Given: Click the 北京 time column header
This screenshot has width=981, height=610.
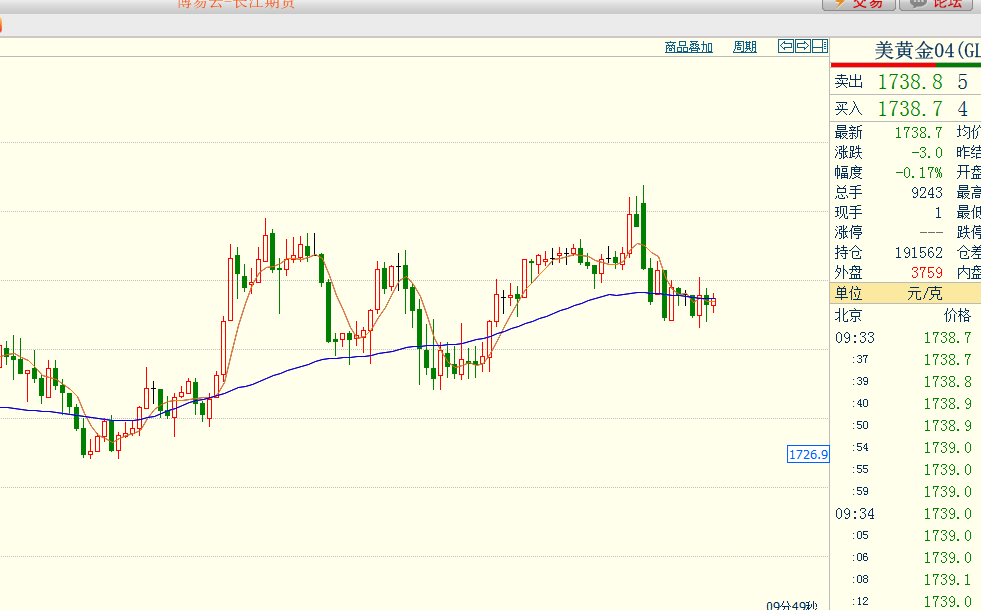Looking at the screenshot, I should pyautogui.click(x=849, y=315).
